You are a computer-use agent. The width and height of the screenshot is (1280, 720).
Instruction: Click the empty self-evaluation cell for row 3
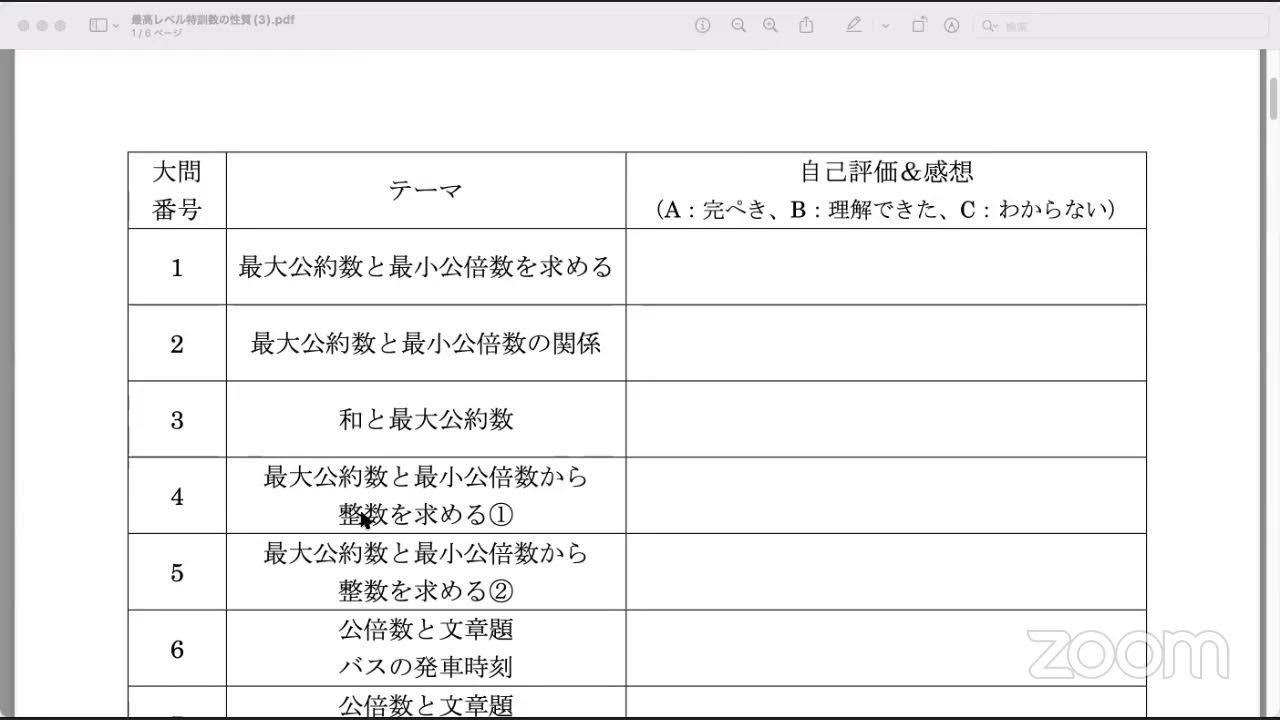(886, 419)
